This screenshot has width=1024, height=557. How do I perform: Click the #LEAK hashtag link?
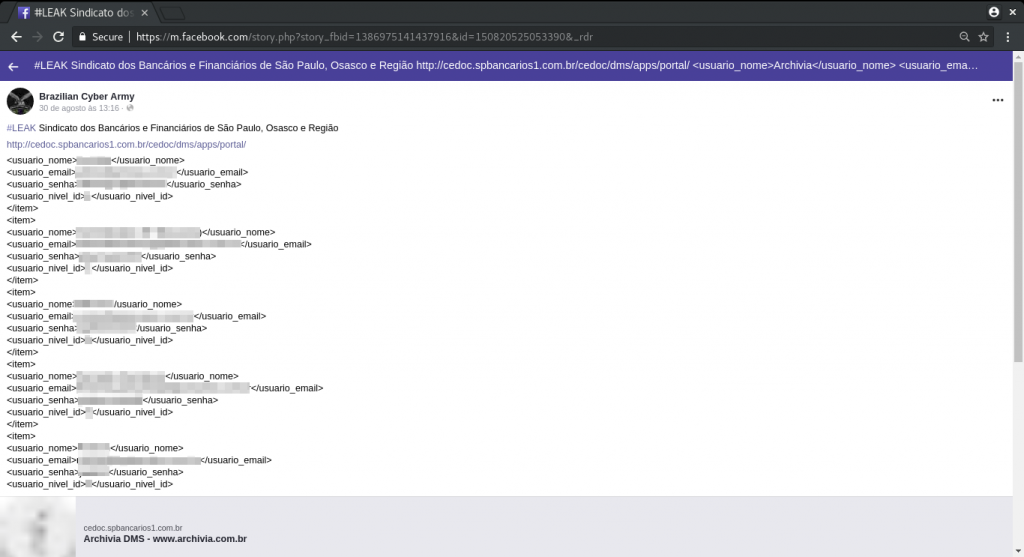click(x=21, y=128)
